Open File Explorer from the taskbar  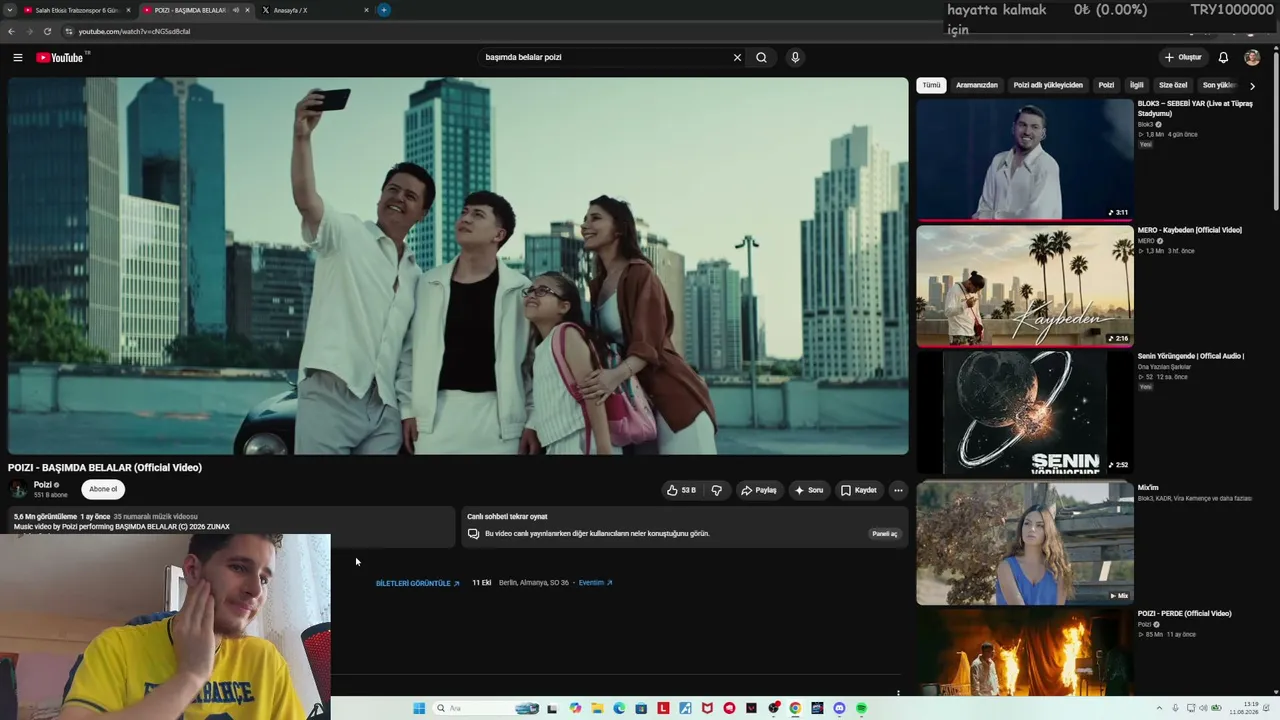pyautogui.click(x=597, y=708)
